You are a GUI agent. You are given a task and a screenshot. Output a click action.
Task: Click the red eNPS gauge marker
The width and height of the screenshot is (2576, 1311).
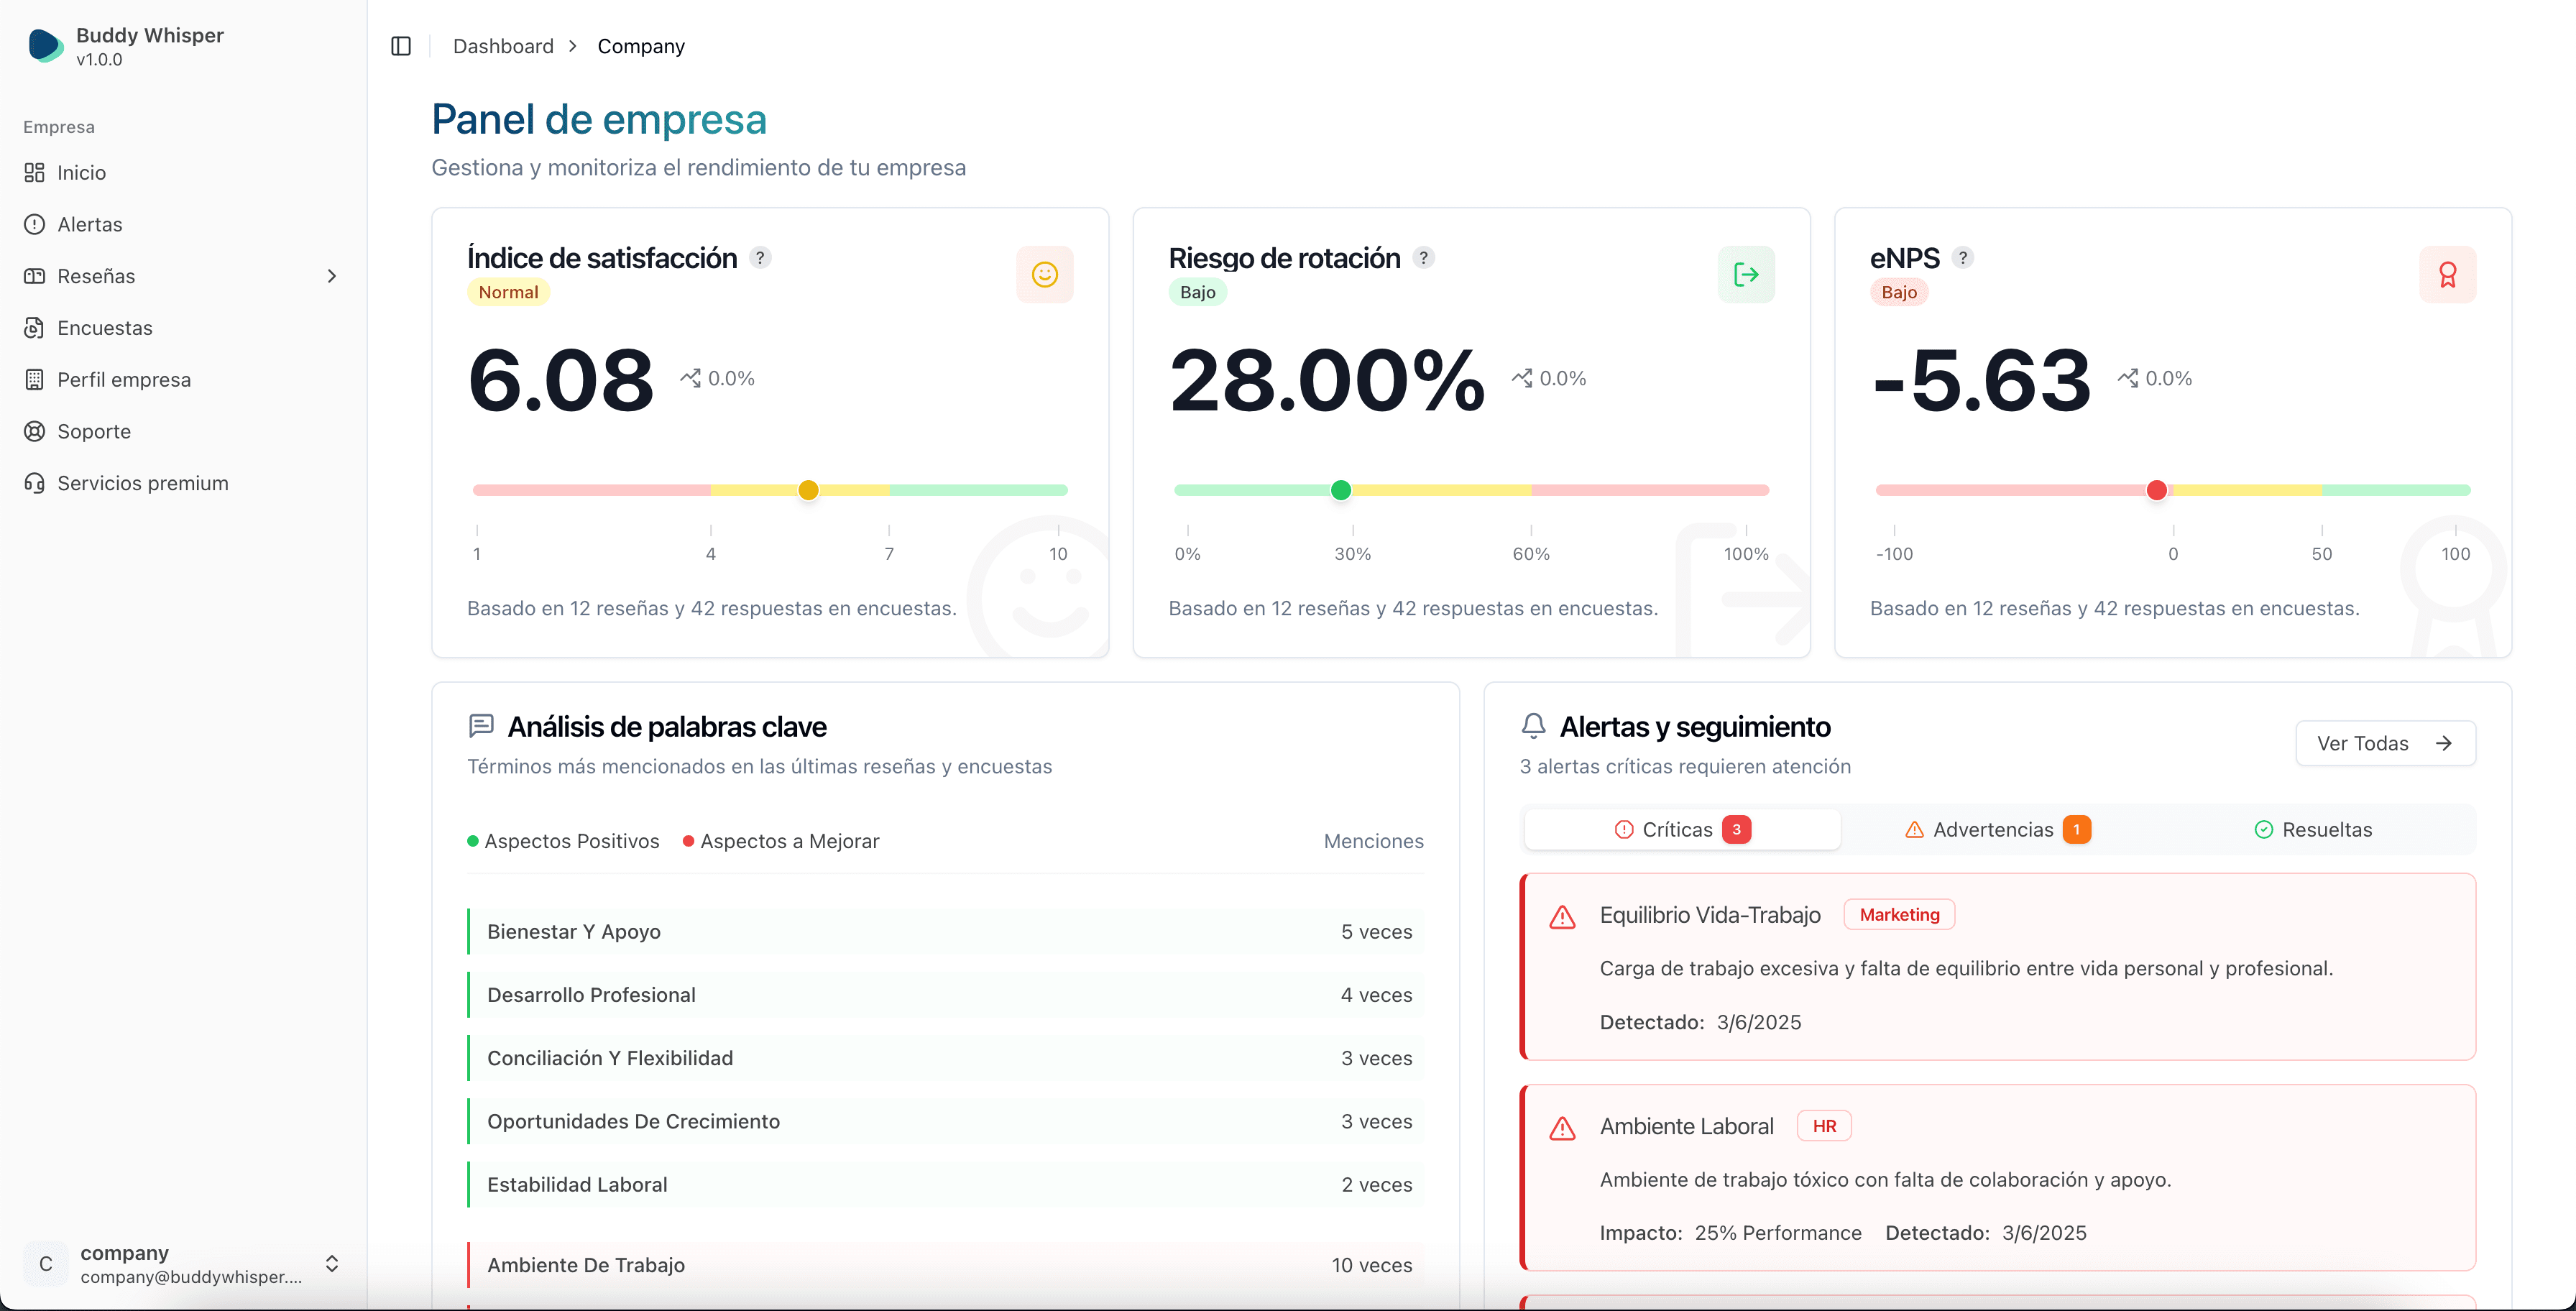[x=2157, y=490]
